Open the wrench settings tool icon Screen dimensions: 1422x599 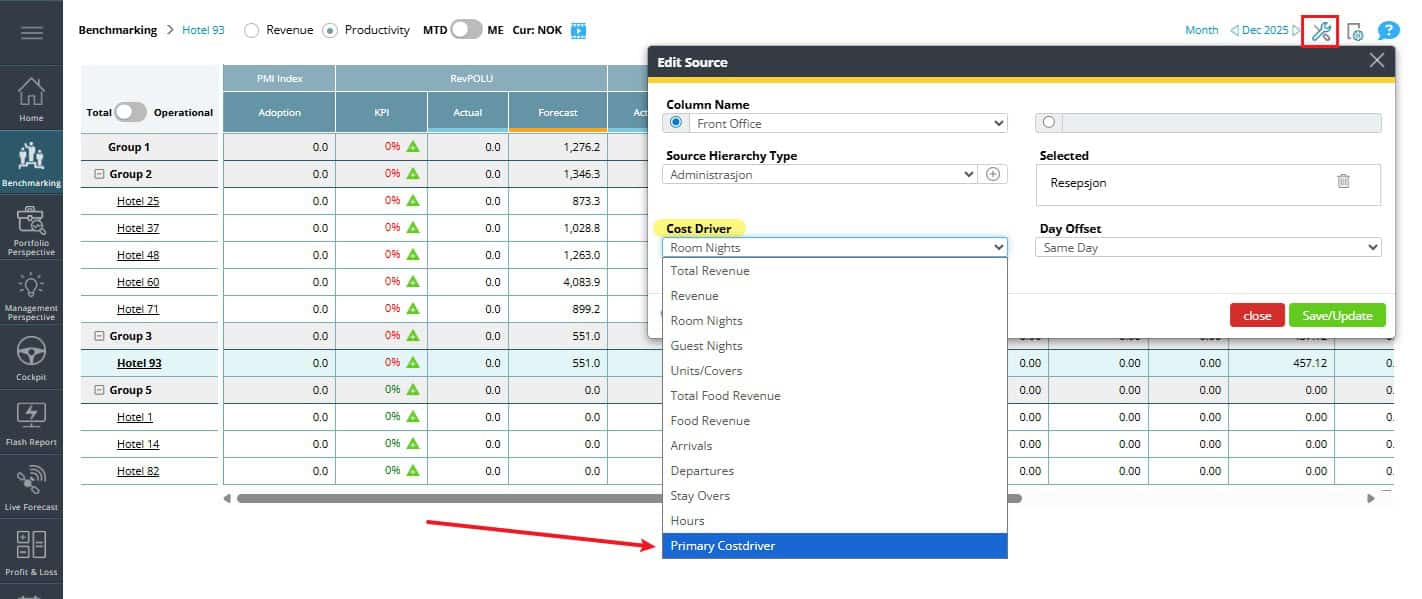coord(1321,31)
